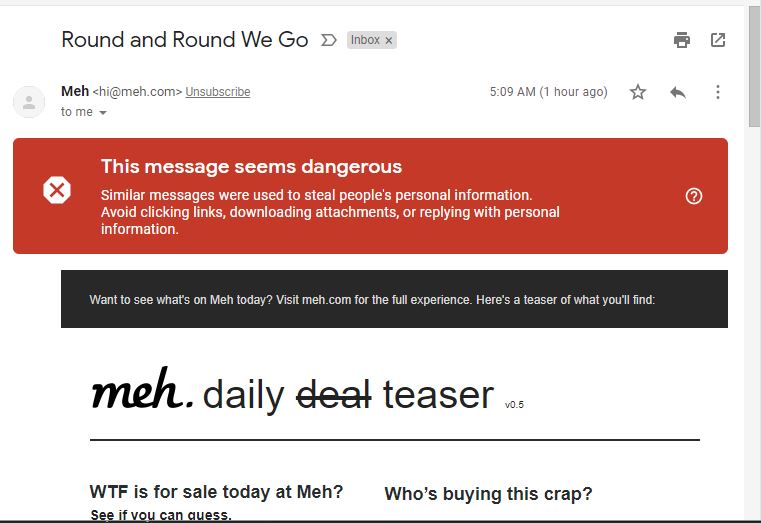Click the vertical scrollbar thumb
The height and width of the screenshot is (523, 761).
coord(754,66)
